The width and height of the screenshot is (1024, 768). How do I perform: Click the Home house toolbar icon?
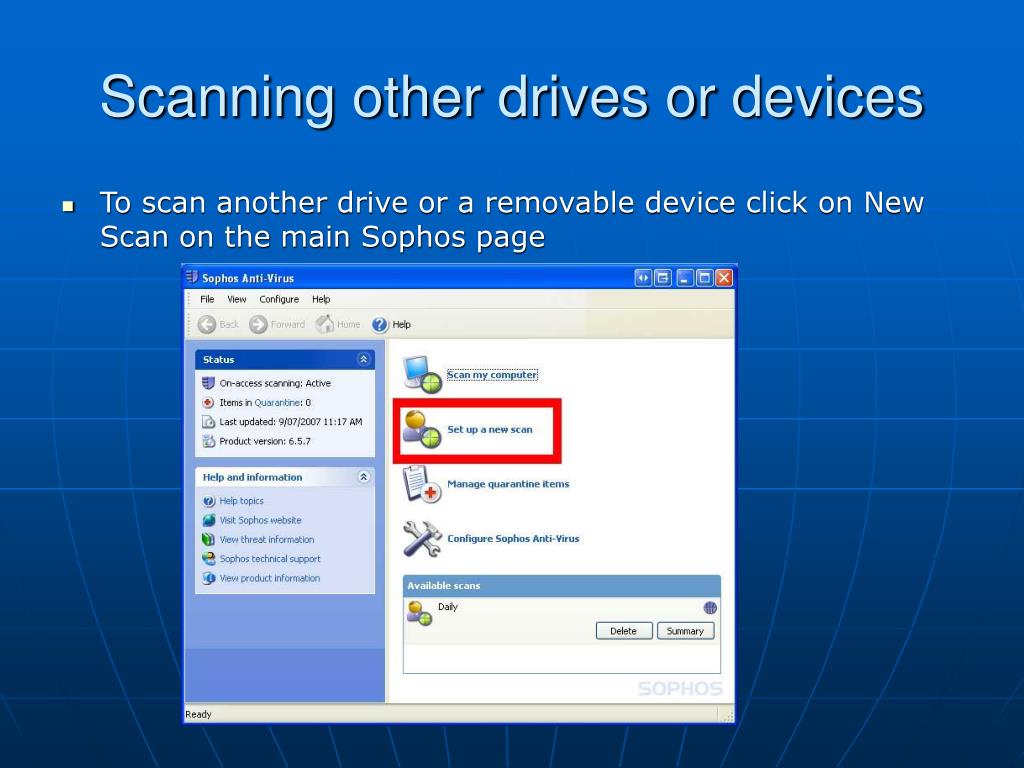[x=325, y=324]
